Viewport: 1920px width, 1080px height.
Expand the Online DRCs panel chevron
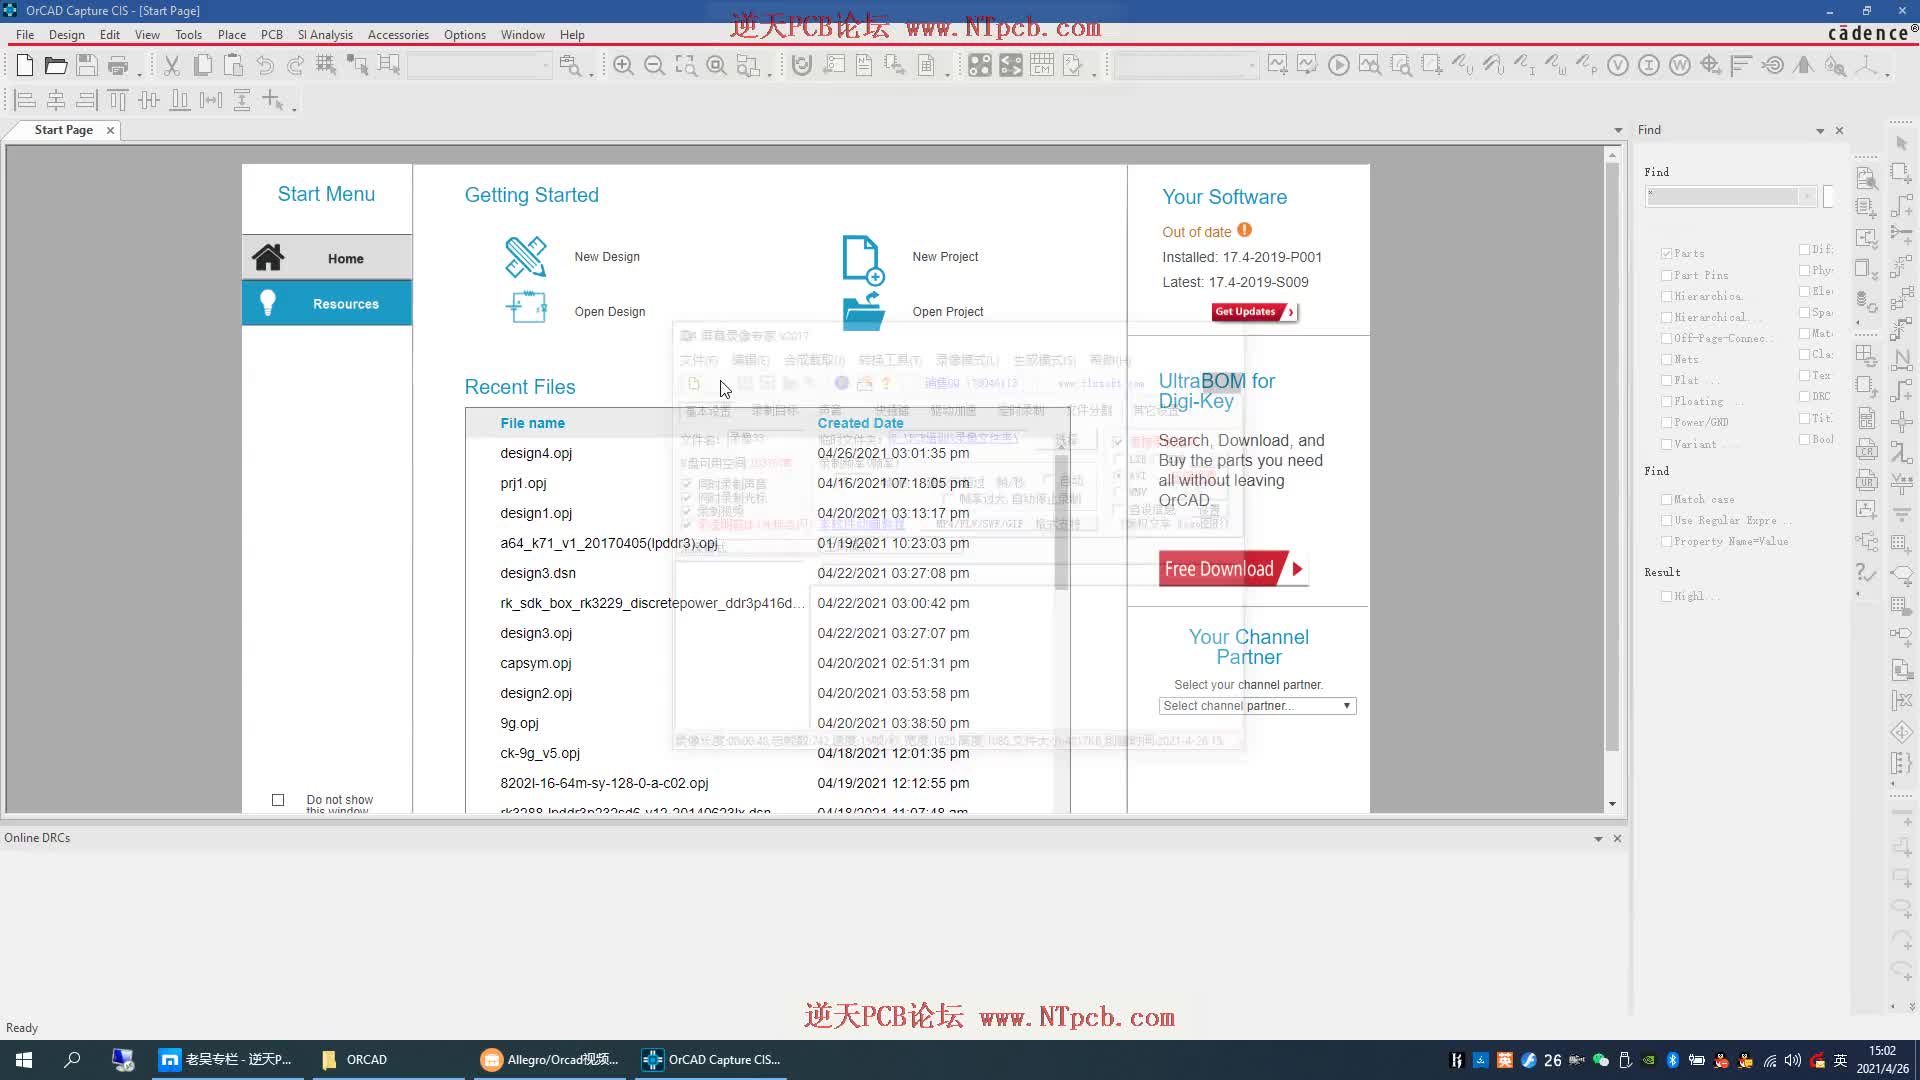point(1597,837)
